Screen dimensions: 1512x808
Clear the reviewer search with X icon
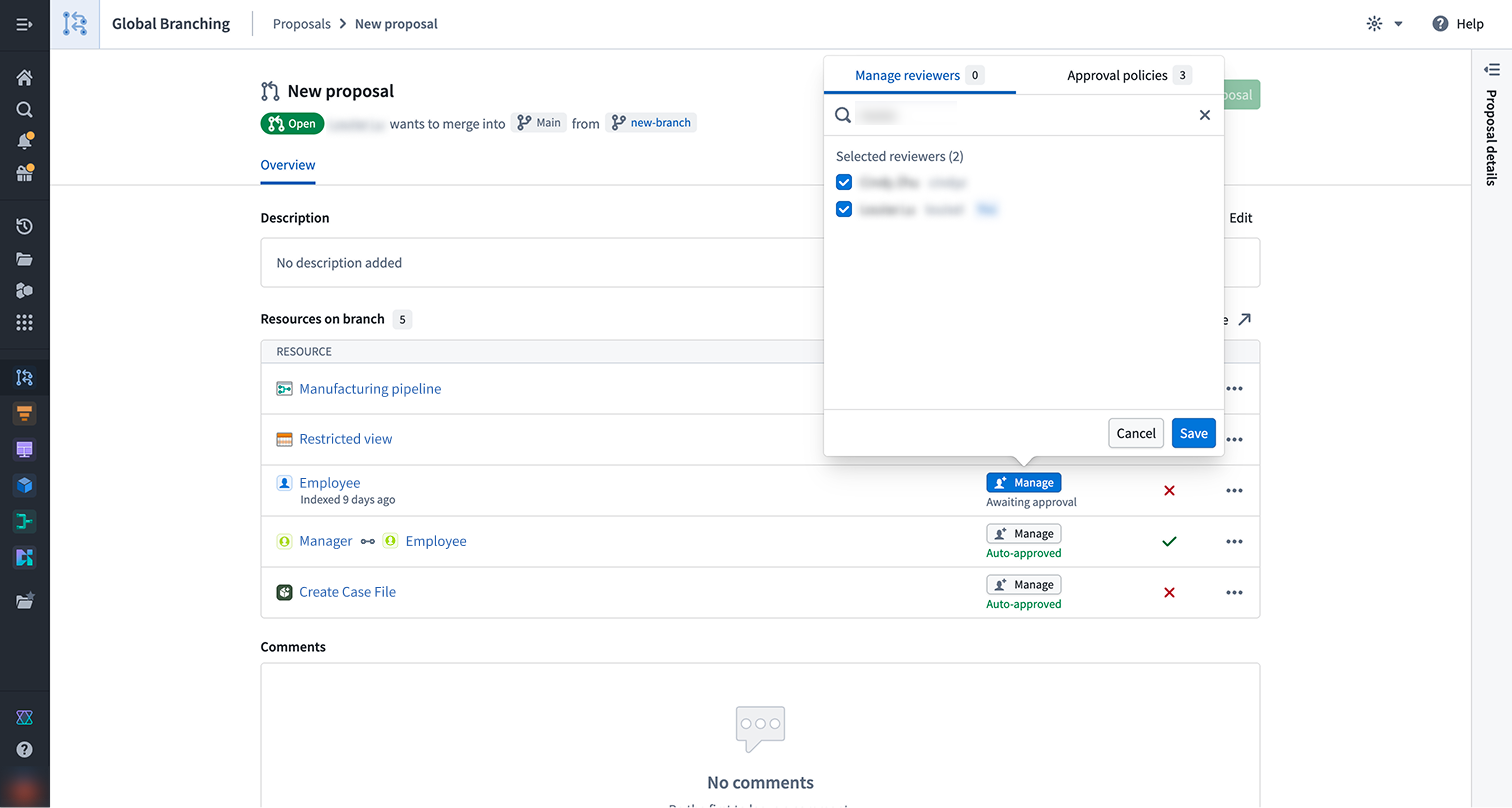(x=1205, y=115)
